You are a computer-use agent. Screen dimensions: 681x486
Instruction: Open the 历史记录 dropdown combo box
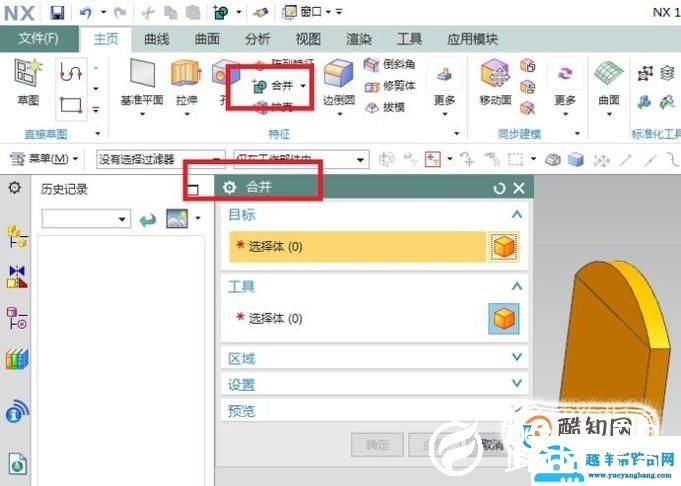tap(86, 218)
